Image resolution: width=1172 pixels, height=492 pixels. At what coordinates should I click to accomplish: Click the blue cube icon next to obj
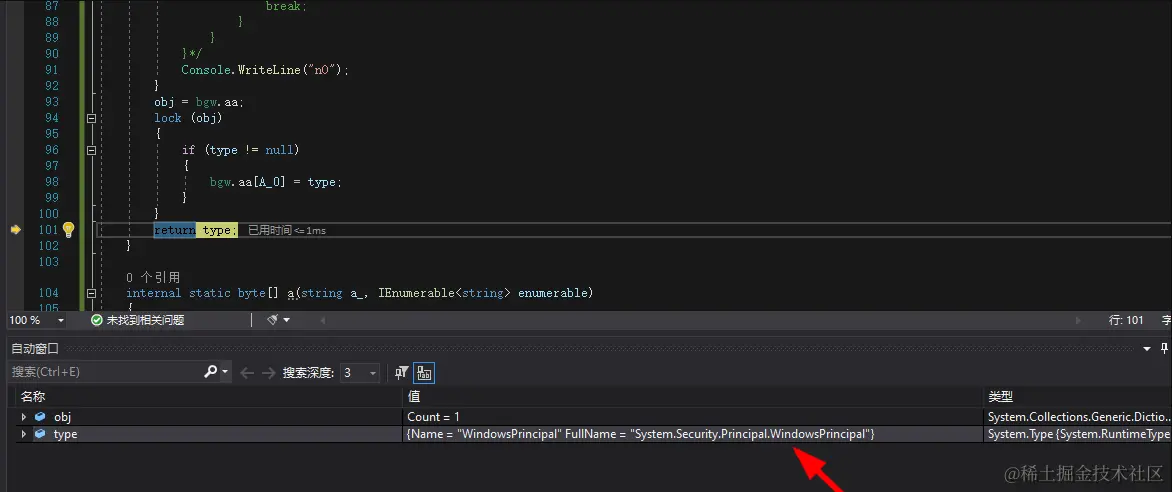tap(40, 416)
